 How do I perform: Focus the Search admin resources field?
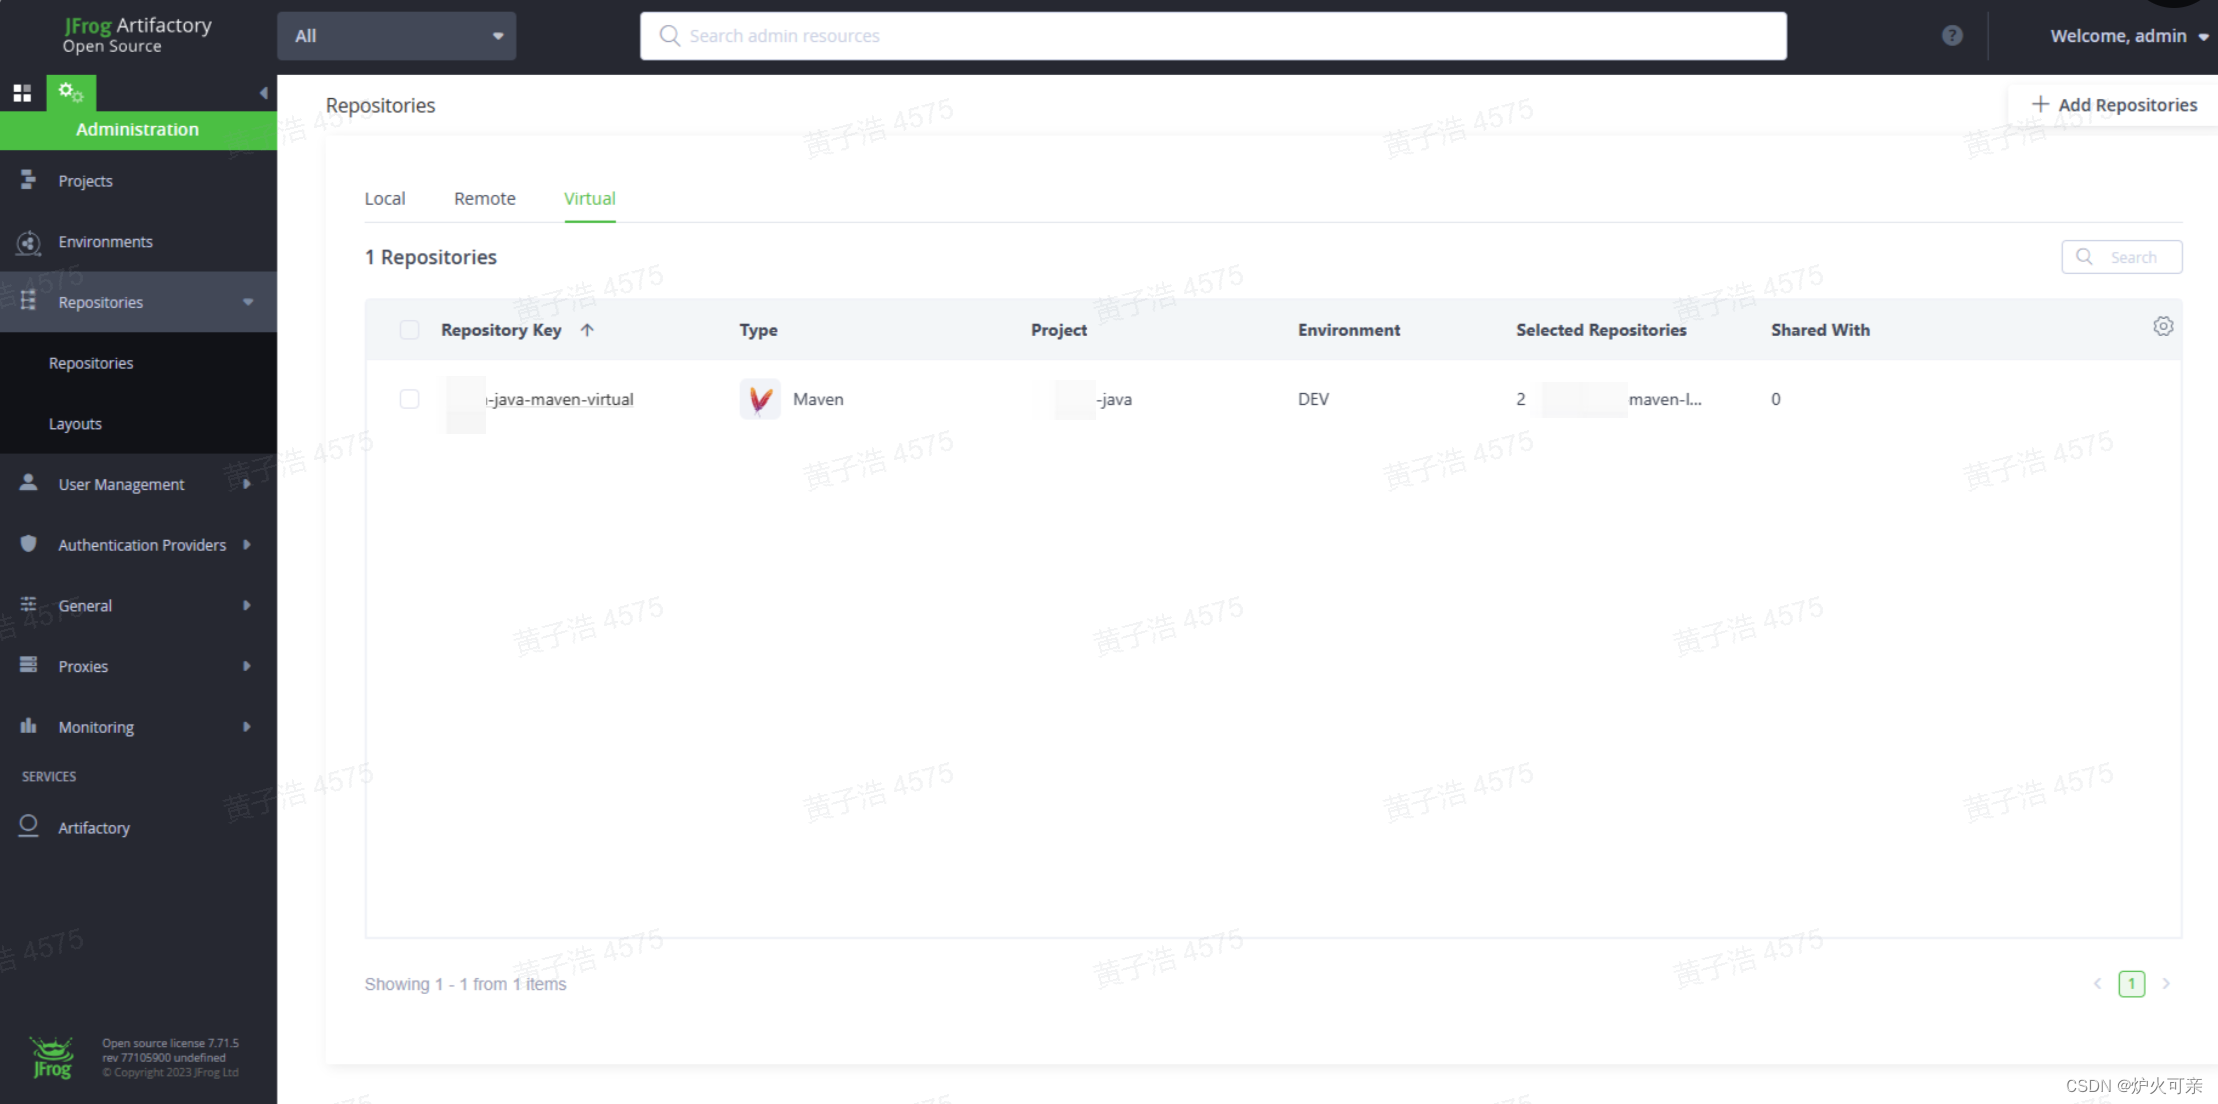click(x=1213, y=36)
